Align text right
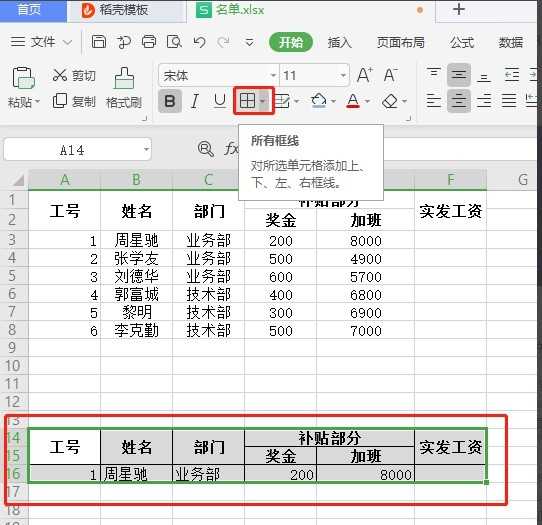 coord(484,101)
